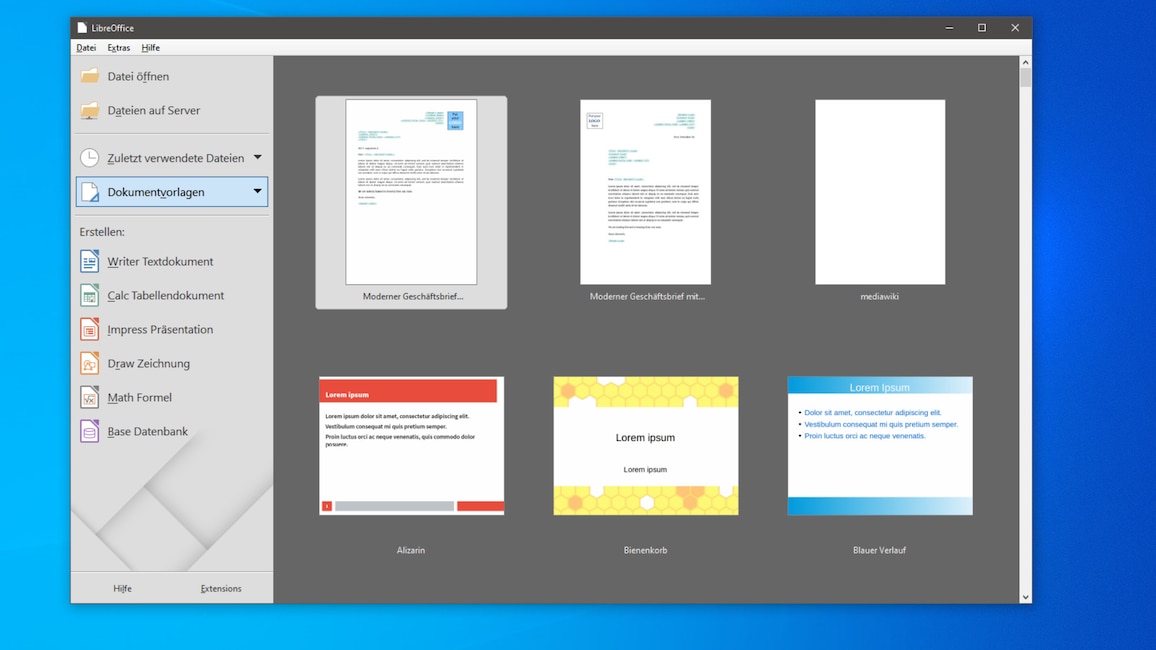Select the Alizarin presentation template thumbnail
The height and width of the screenshot is (650, 1156).
(x=411, y=446)
